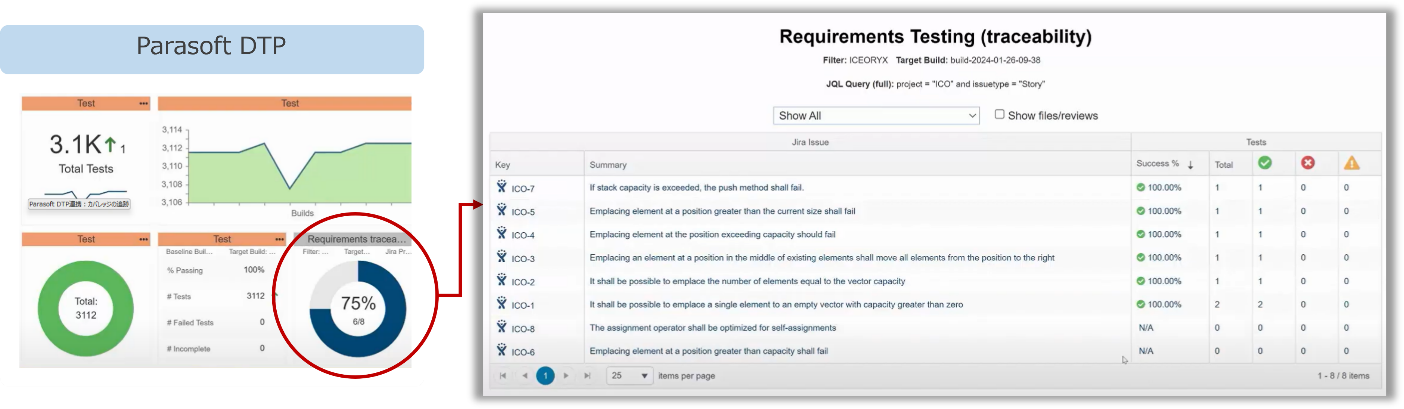Go to the first page of results
The height and width of the screenshot is (409, 1404).
[x=502, y=376]
